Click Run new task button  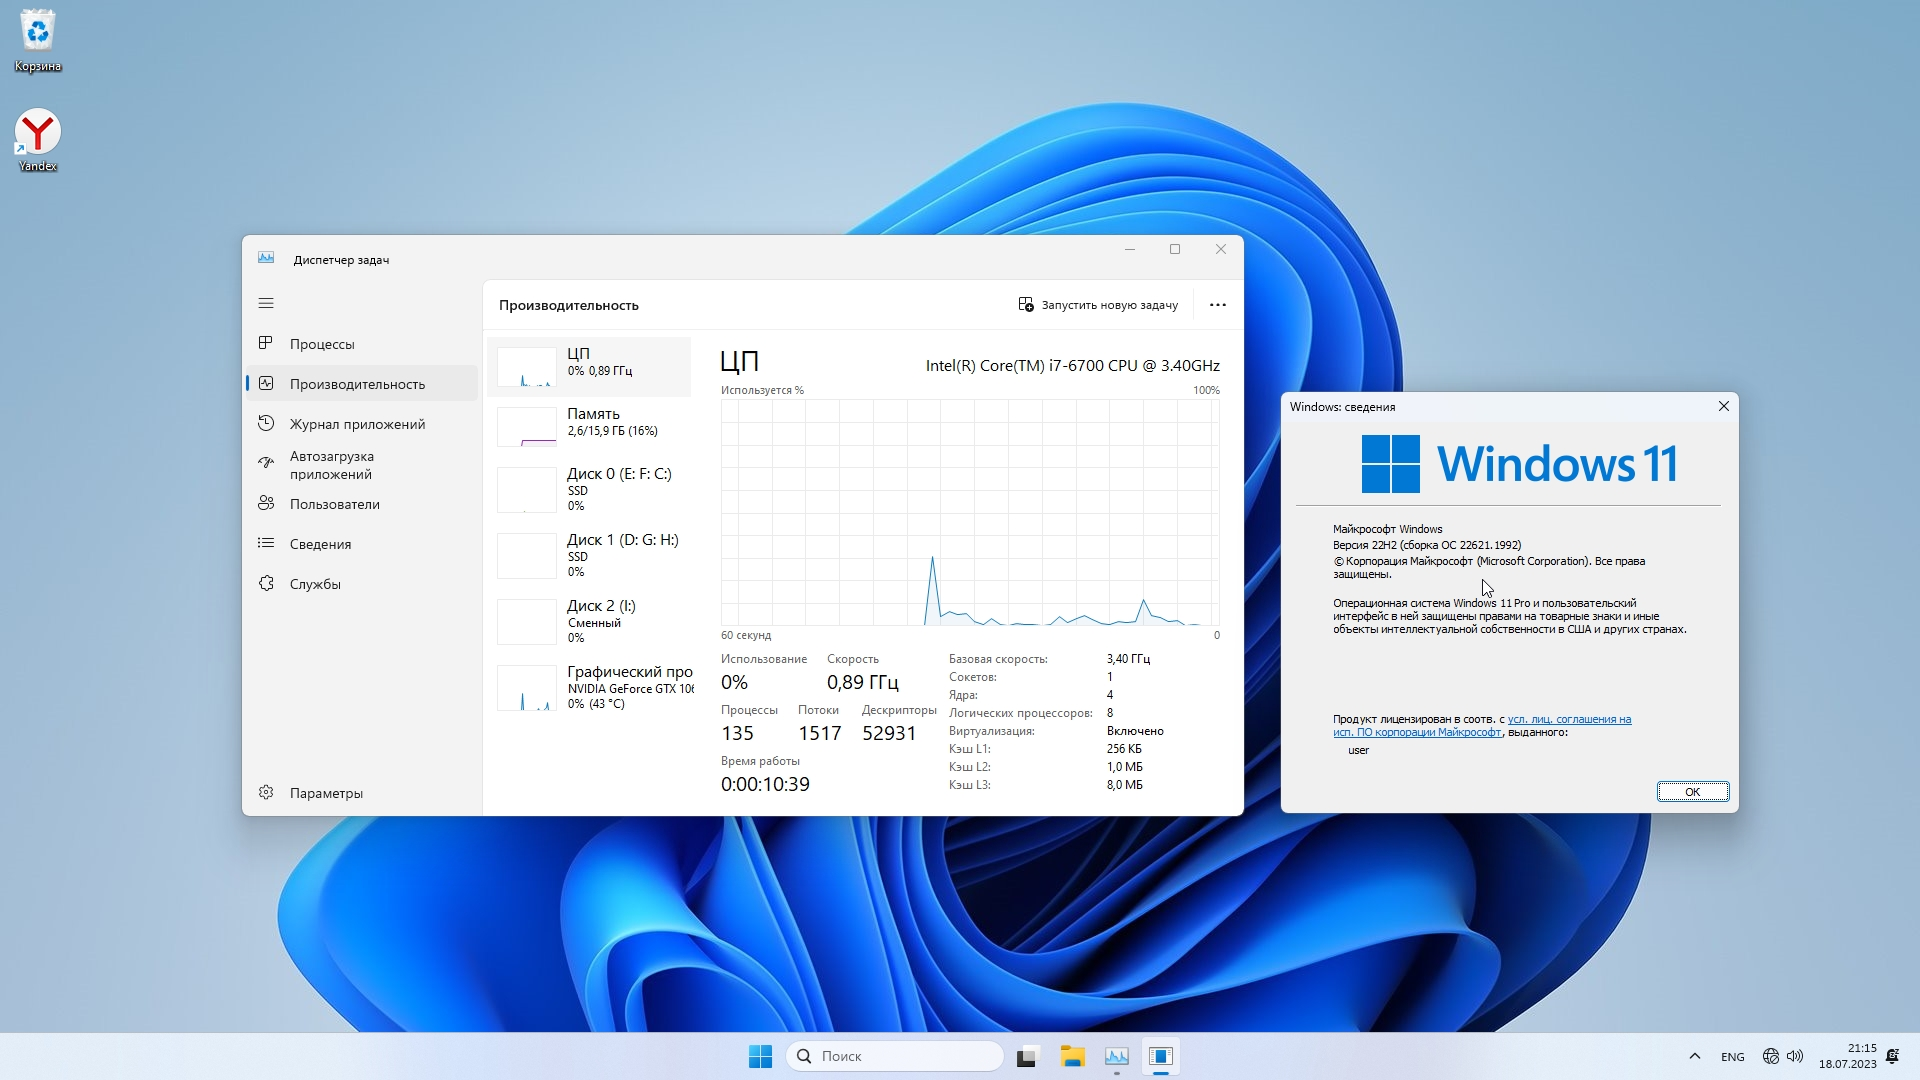click(x=1098, y=305)
